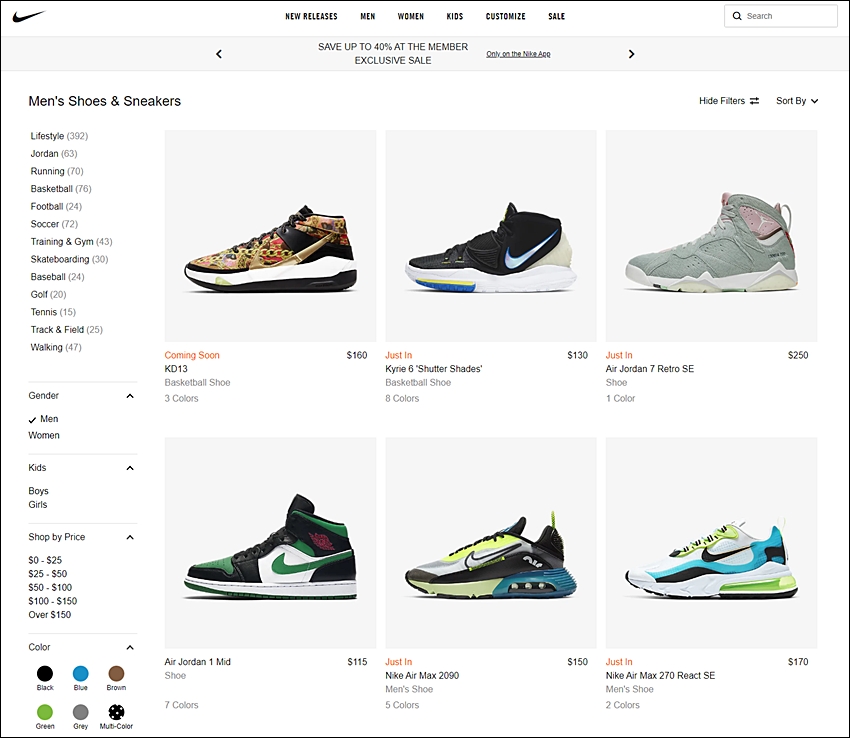Viewport: 850px width, 738px height.
Task: Open the Skateboarding category
Action: [69, 259]
